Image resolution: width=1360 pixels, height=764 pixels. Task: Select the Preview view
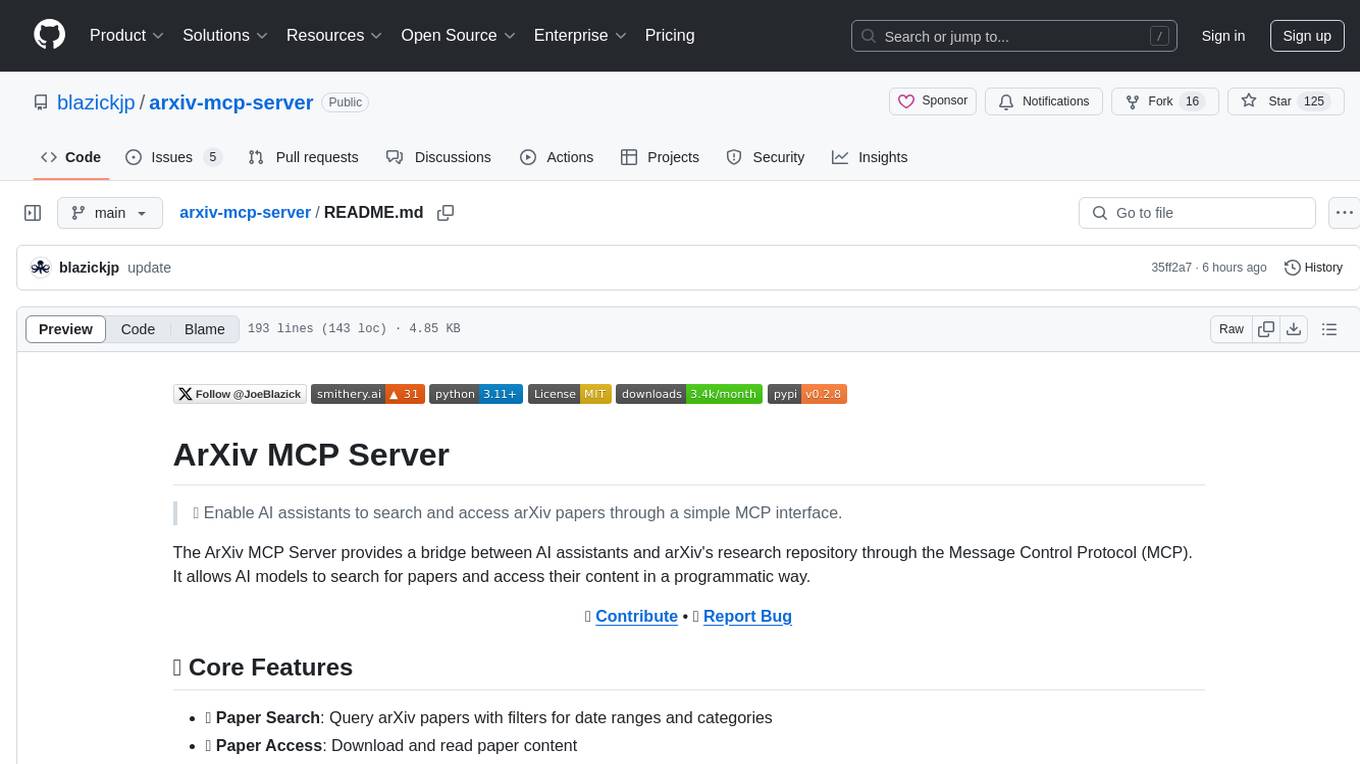[x=66, y=329]
